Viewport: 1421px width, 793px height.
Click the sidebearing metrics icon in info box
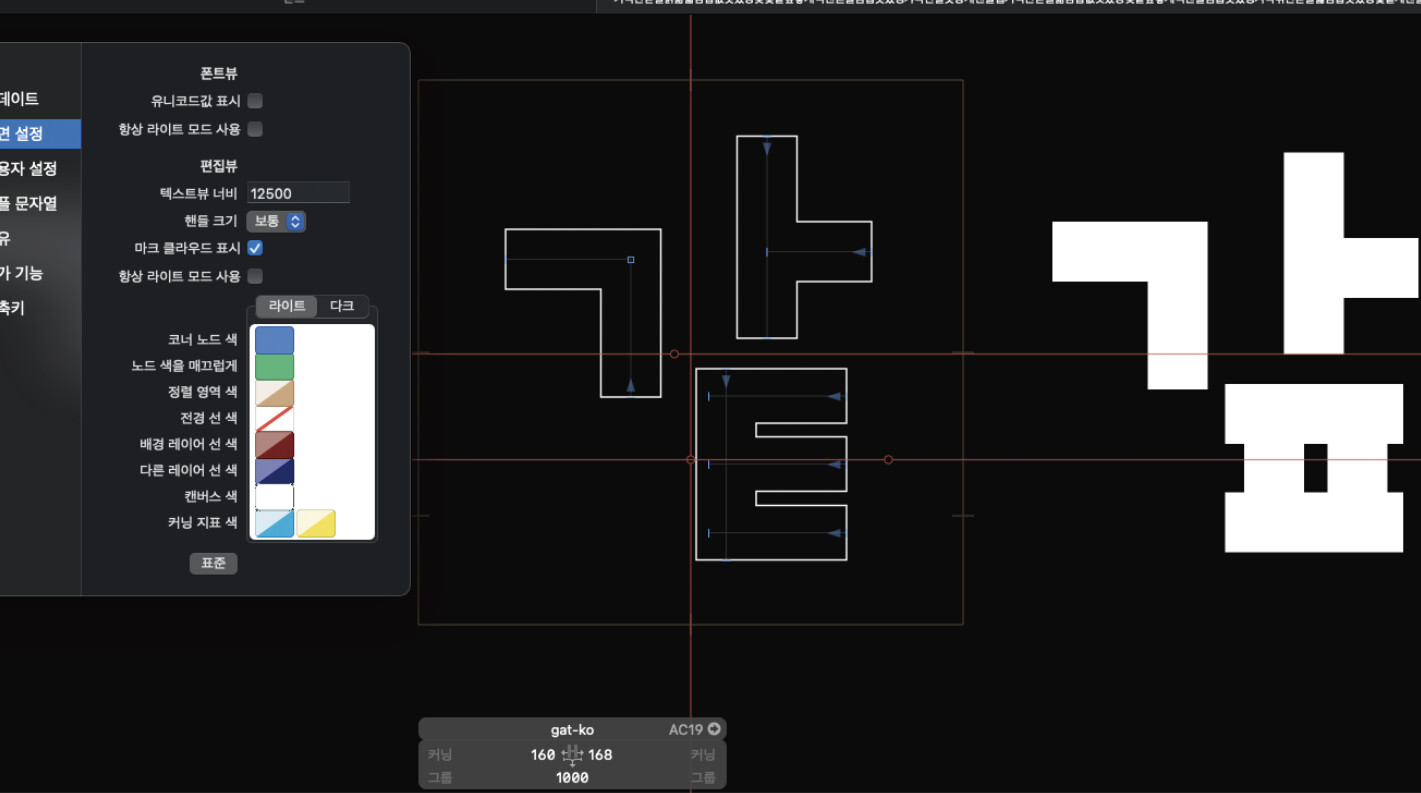tap(572, 755)
